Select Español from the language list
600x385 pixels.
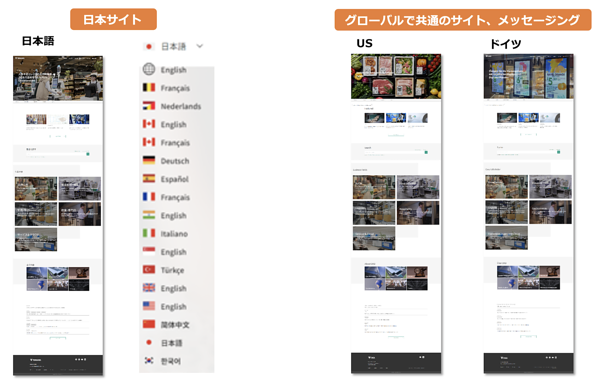[174, 179]
